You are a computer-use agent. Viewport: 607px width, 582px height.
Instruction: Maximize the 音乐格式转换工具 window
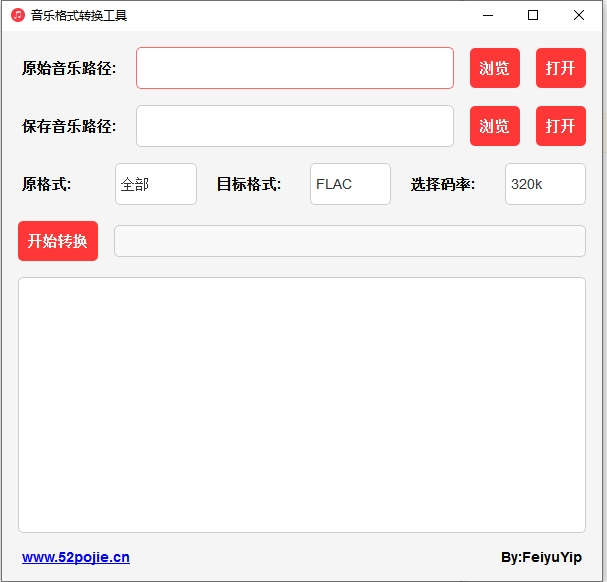533,15
